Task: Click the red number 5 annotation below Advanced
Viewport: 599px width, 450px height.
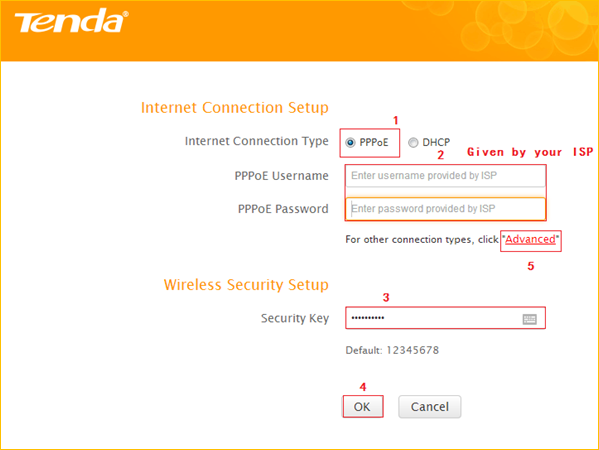Action: click(531, 266)
